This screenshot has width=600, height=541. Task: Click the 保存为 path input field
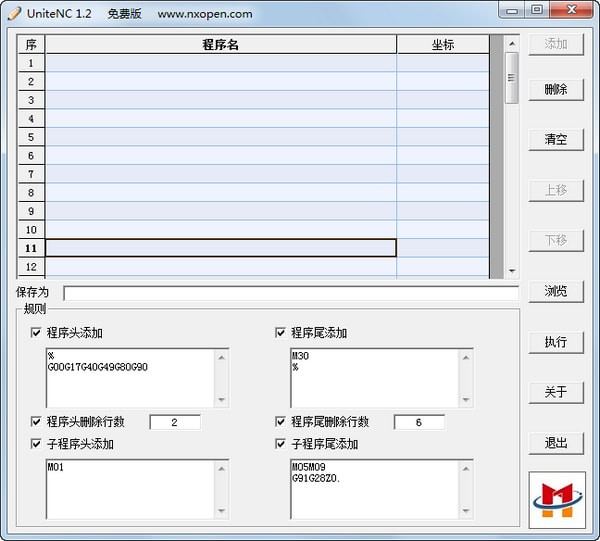290,293
